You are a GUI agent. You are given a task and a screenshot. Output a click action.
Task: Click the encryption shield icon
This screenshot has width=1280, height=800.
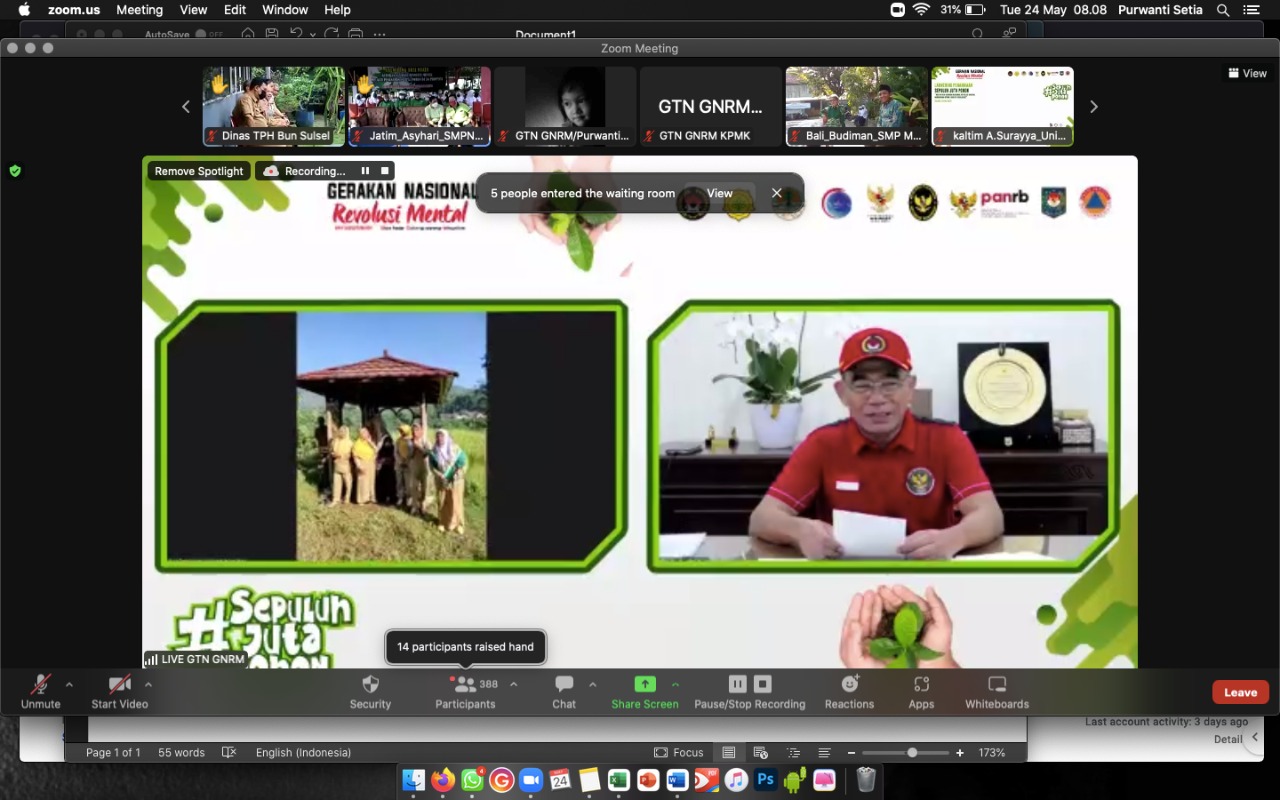(15, 171)
